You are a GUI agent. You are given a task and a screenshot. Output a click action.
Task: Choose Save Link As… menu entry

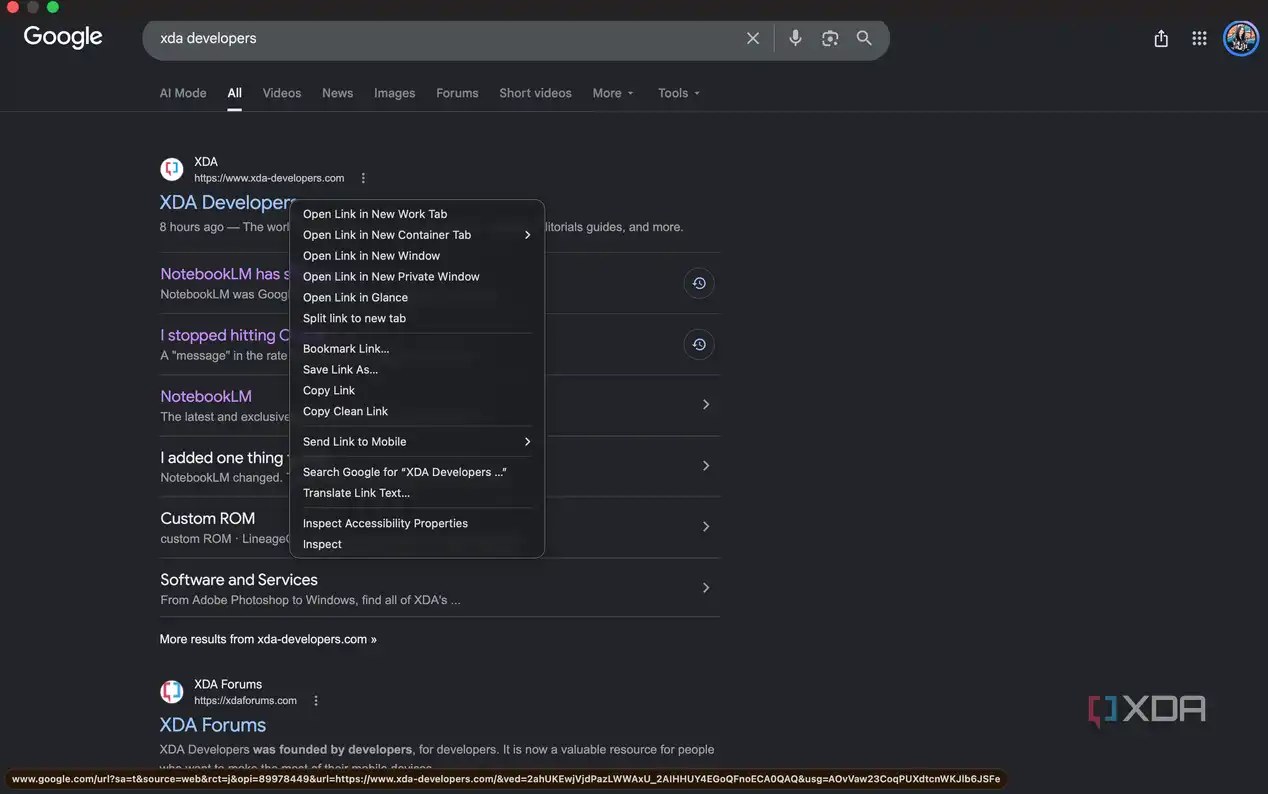417,370
